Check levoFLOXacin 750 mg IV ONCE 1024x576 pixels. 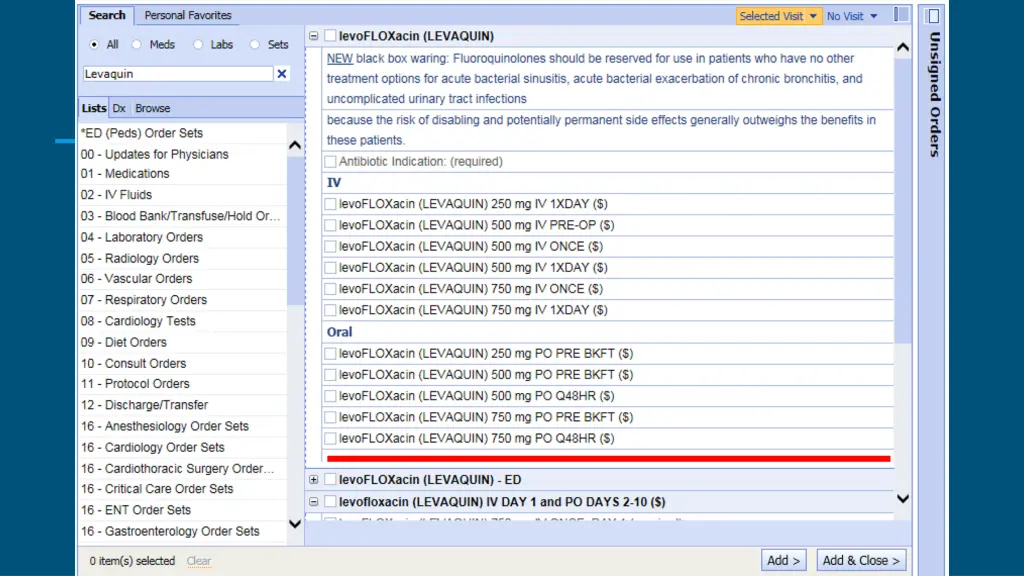pyautogui.click(x=330, y=289)
